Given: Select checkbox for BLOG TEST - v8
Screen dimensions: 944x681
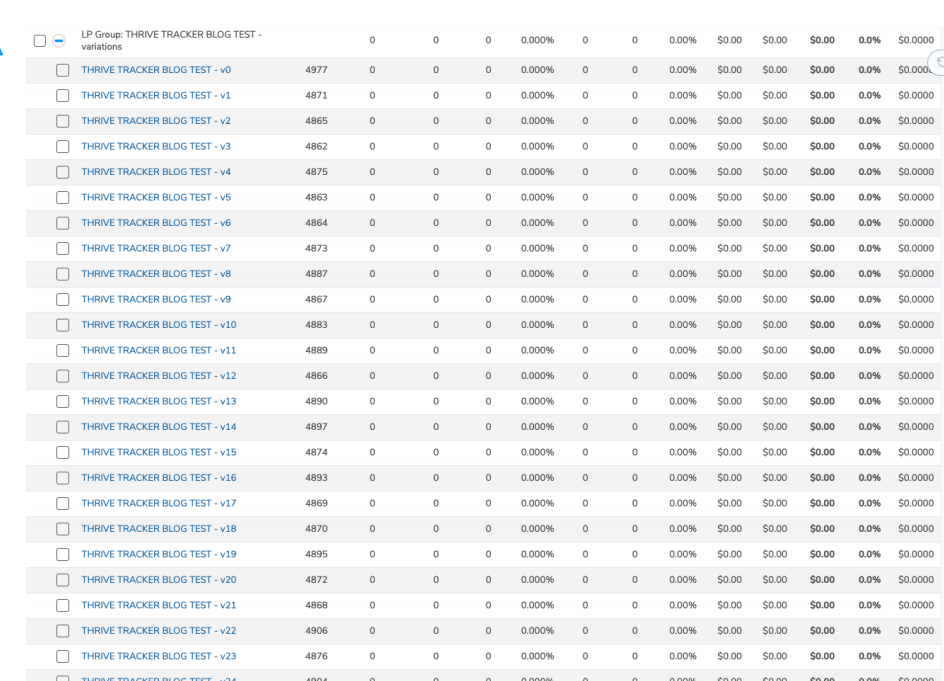Looking at the screenshot, I should (x=63, y=274).
